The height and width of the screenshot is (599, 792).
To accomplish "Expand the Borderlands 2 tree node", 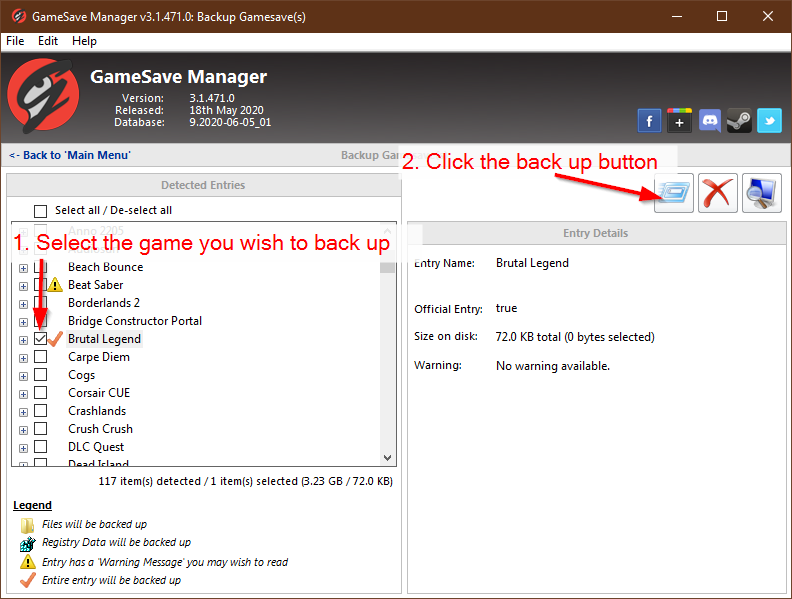I will [x=23, y=304].
